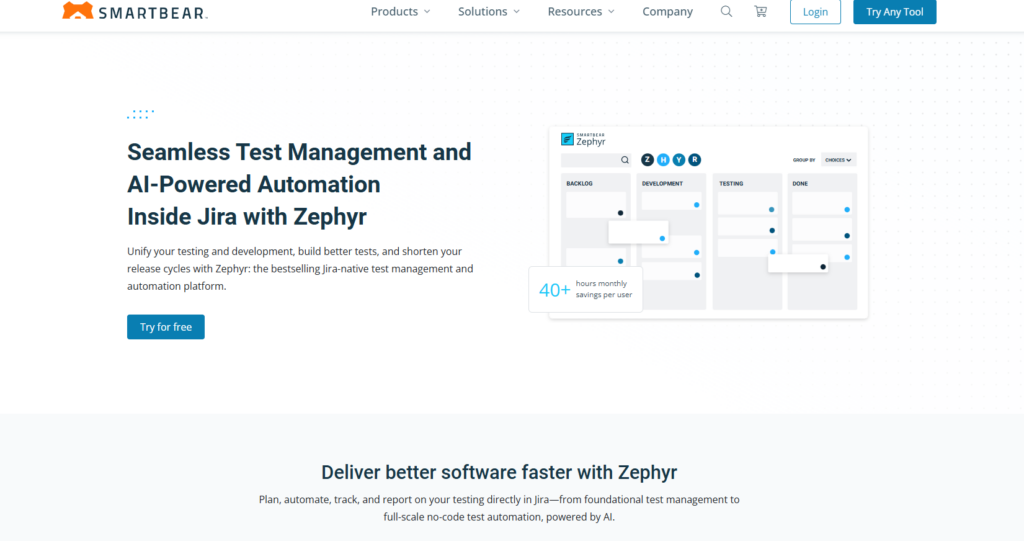Click the search magnifier inside Zephyr board preview

coord(625,160)
